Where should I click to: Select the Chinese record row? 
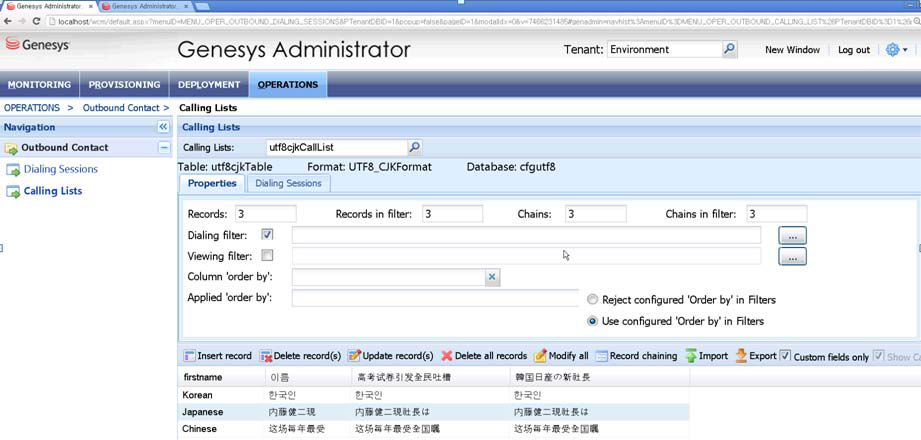point(433,429)
